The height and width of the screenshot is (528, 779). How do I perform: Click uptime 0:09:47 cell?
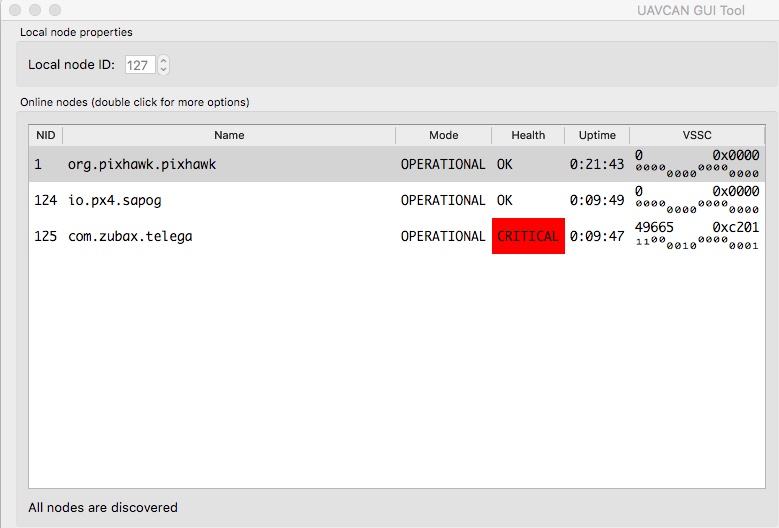click(x=597, y=236)
